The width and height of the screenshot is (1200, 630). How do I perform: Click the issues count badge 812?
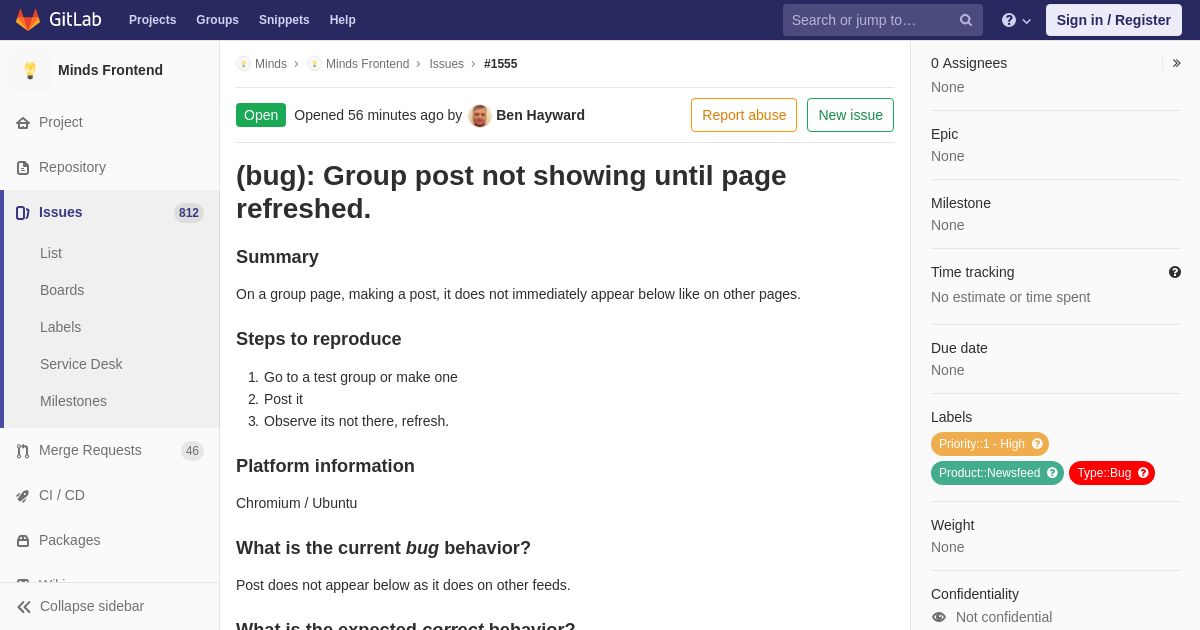[189, 213]
